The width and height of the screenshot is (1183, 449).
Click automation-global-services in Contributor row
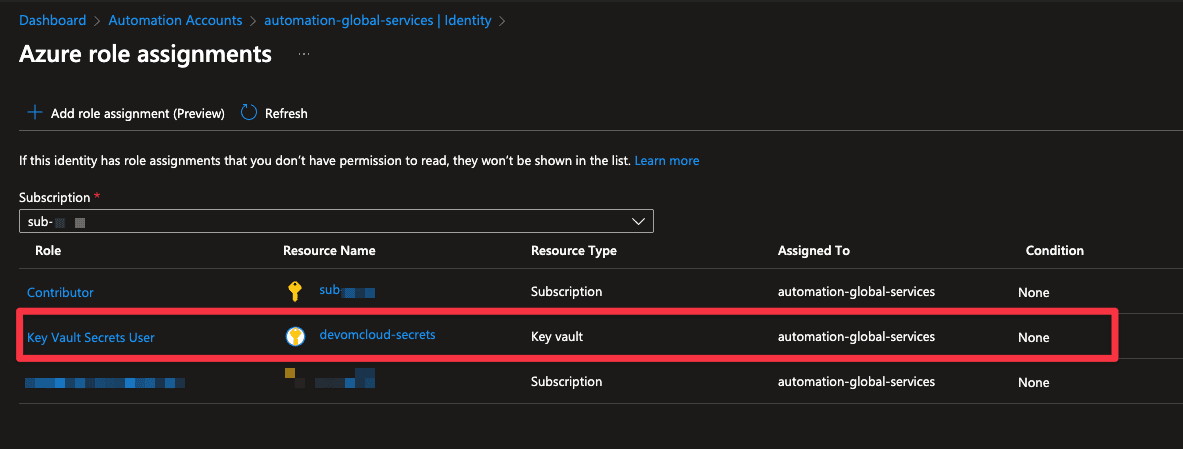tap(856, 291)
